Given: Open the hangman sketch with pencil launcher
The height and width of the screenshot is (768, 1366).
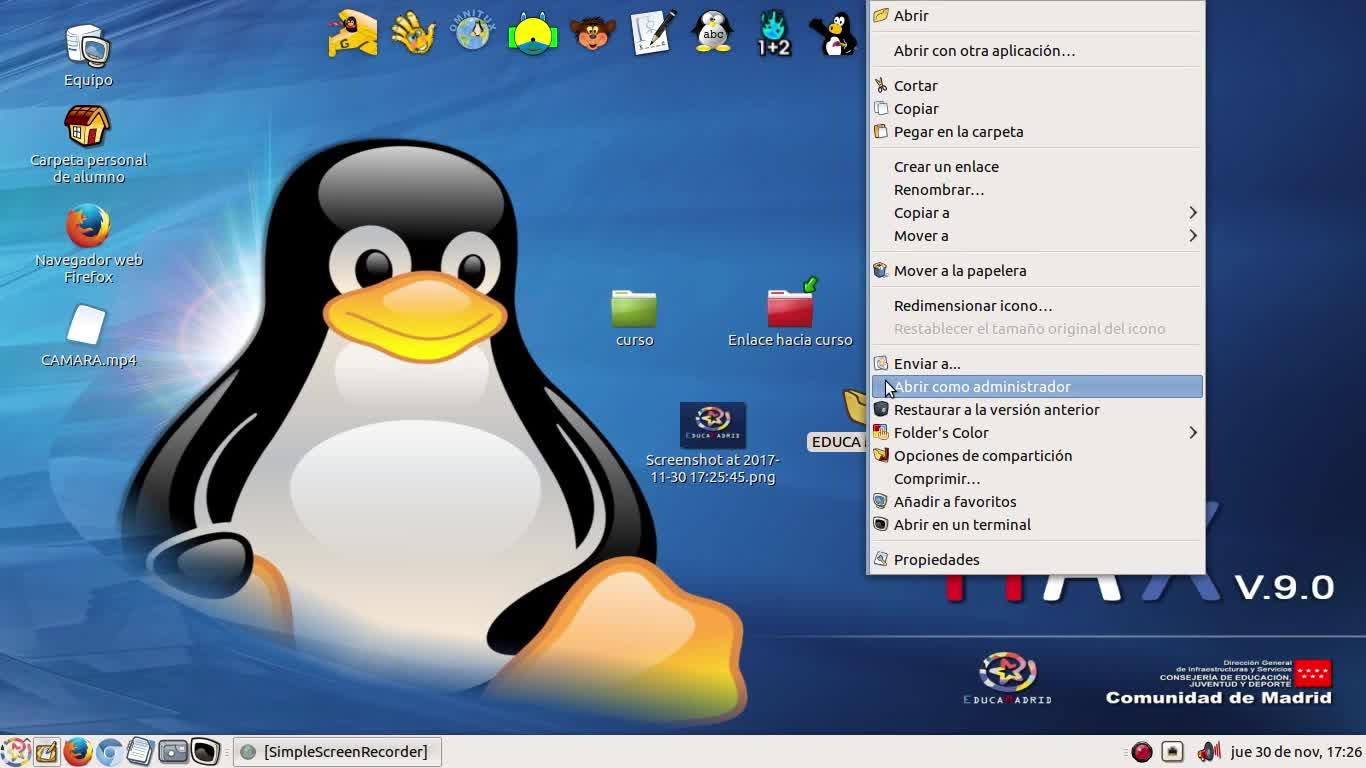Looking at the screenshot, I should point(653,32).
